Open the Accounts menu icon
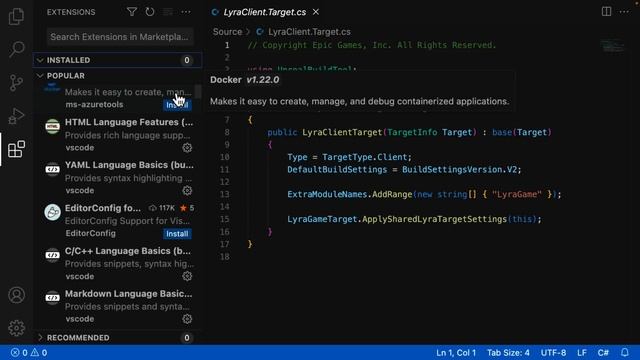 16,295
